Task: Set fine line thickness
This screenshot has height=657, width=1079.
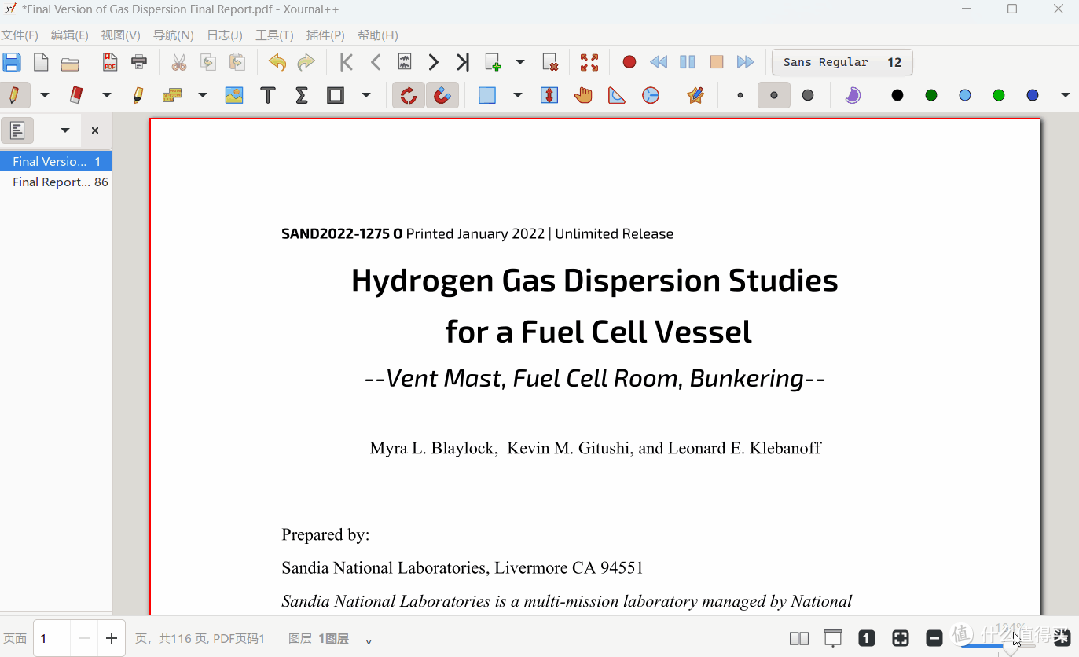Action: pos(740,96)
